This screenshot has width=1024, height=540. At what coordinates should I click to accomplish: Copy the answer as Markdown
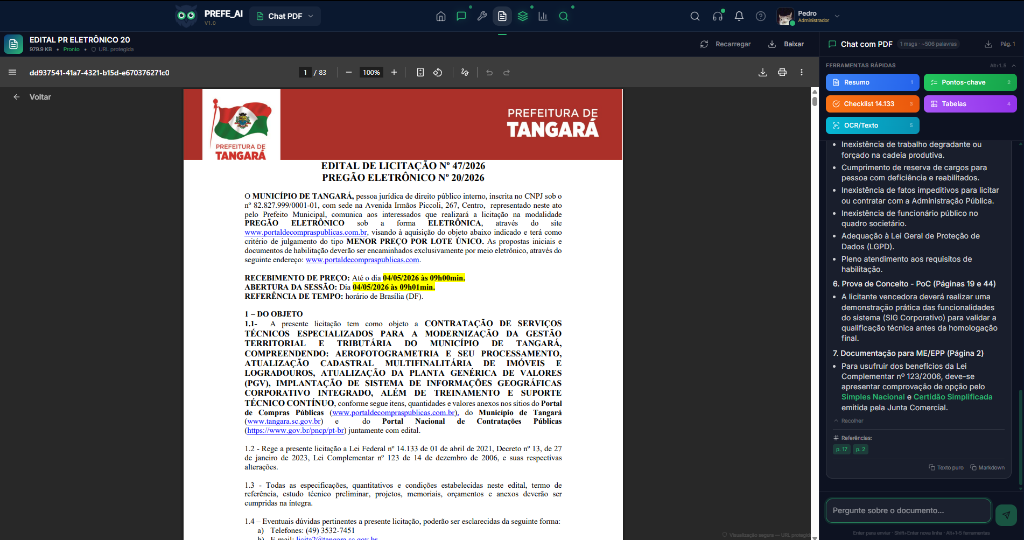[x=987, y=468]
